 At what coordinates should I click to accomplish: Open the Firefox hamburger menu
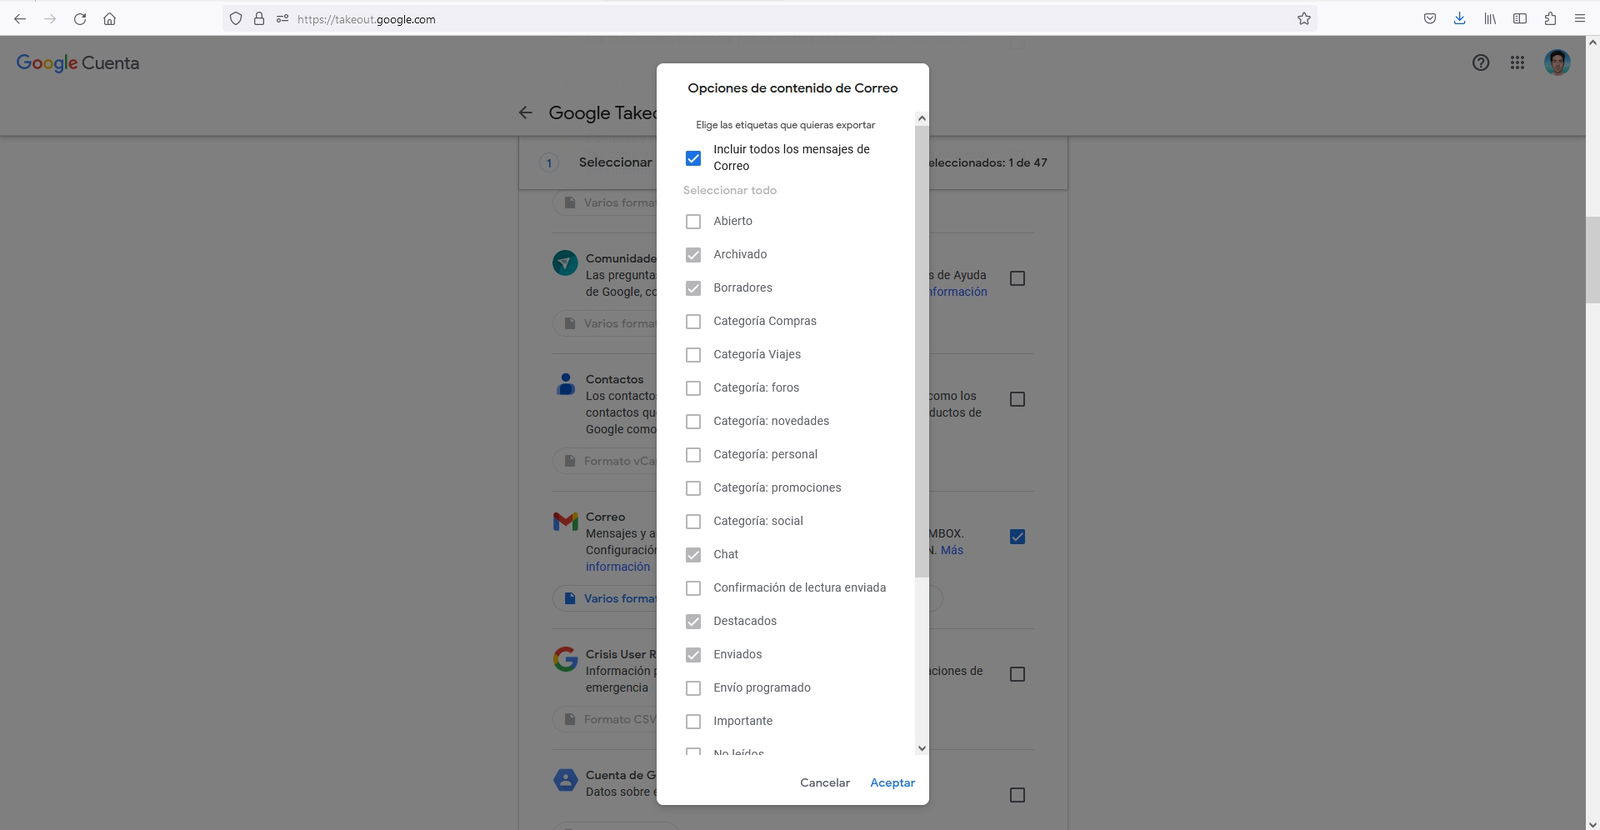(x=1580, y=18)
